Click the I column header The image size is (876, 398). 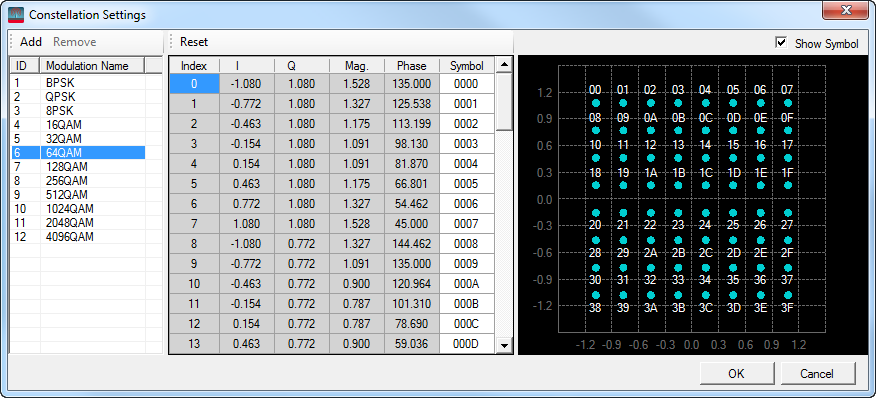(247, 66)
